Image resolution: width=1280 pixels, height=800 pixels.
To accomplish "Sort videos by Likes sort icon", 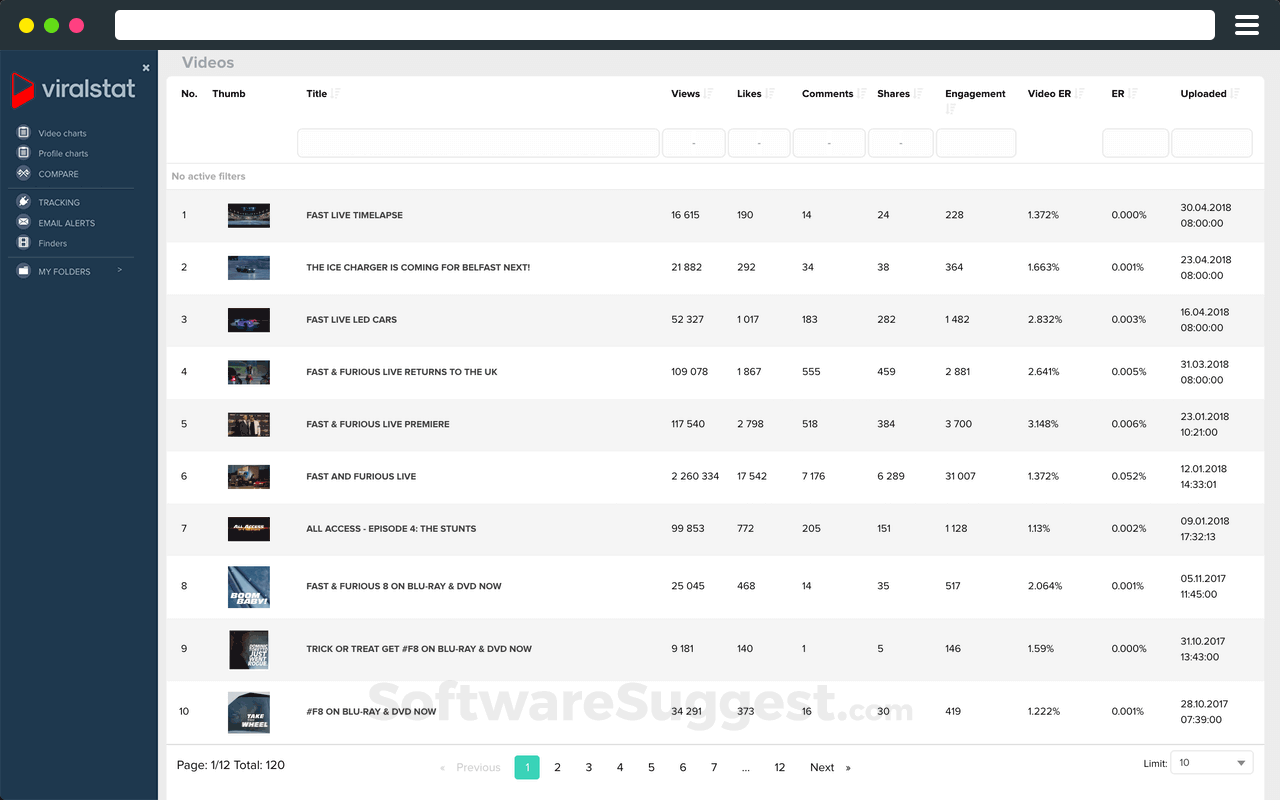I will pos(770,94).
